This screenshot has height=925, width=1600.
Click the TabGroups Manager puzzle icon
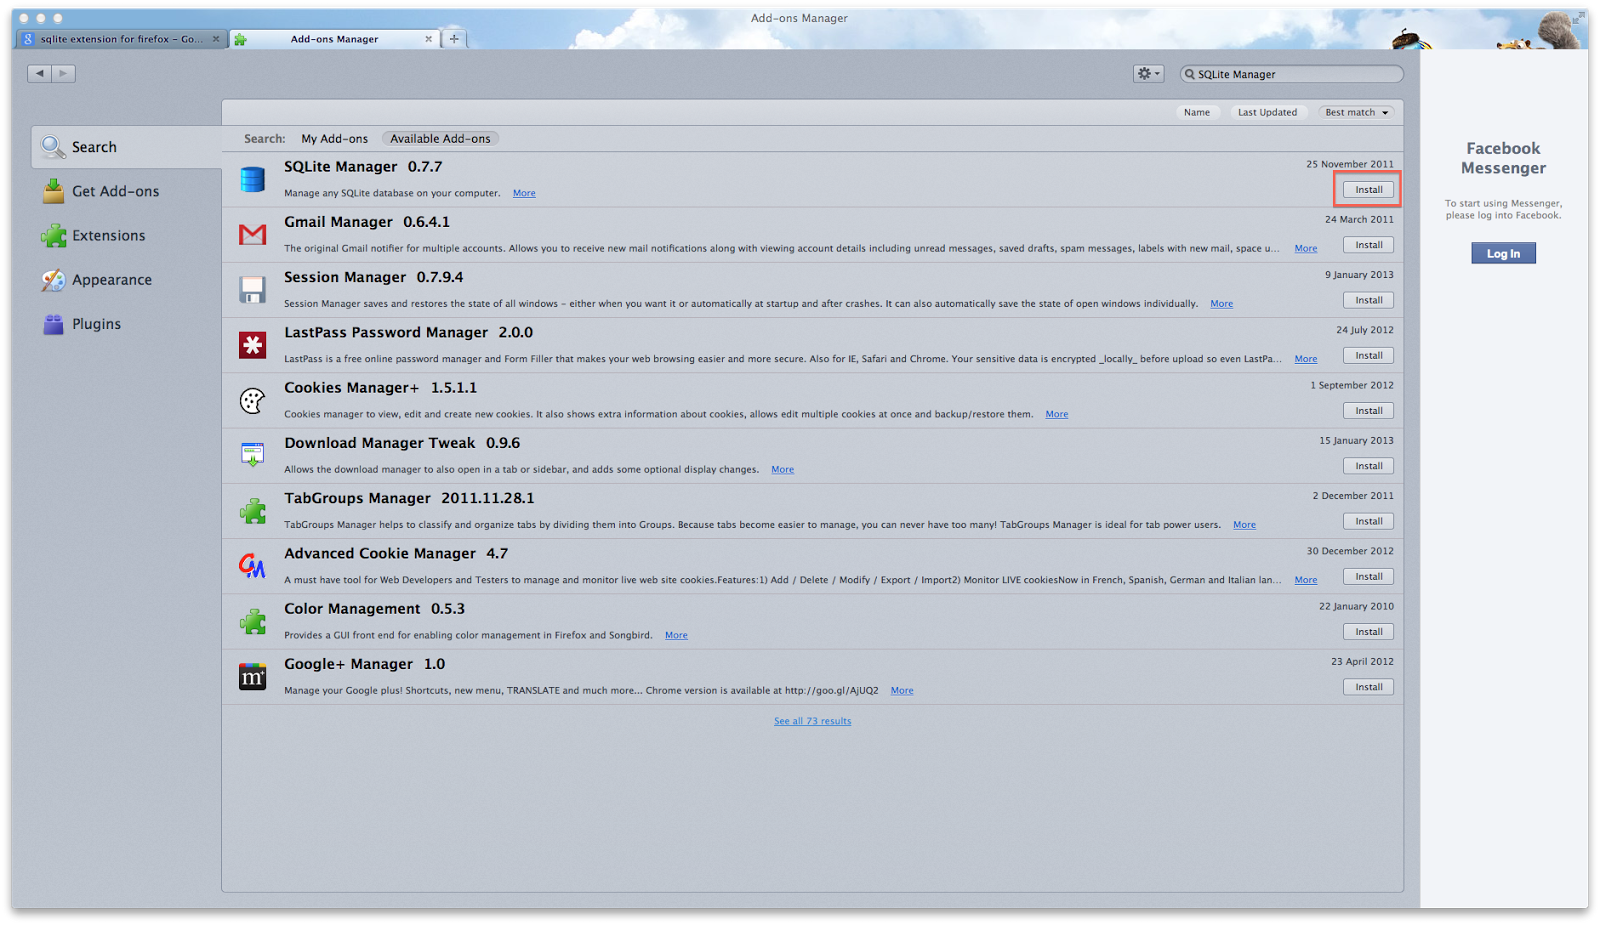(x=252, y=511)
